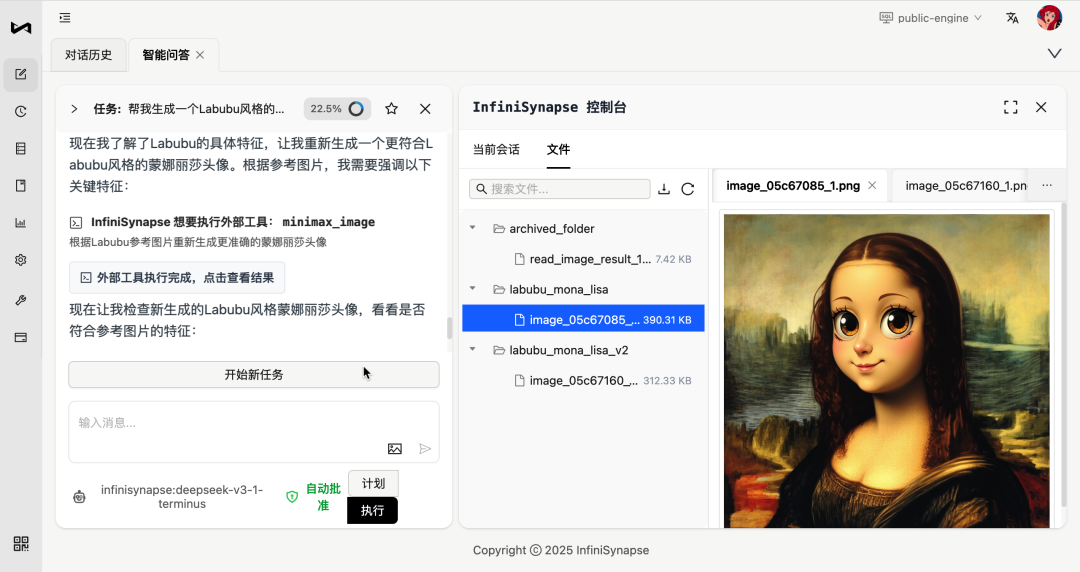Select the 文件 tab
The height and width of the screenshot is (572, 1080).
559,150
